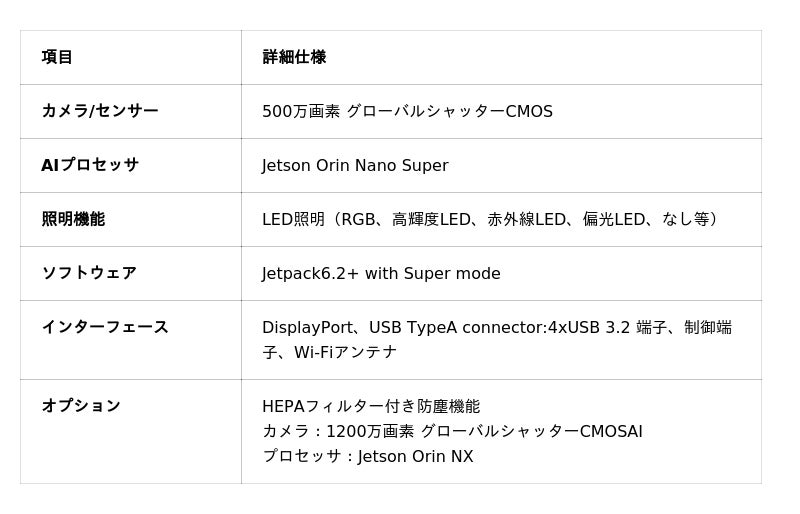Click the 項目 column header

[57, 57]
